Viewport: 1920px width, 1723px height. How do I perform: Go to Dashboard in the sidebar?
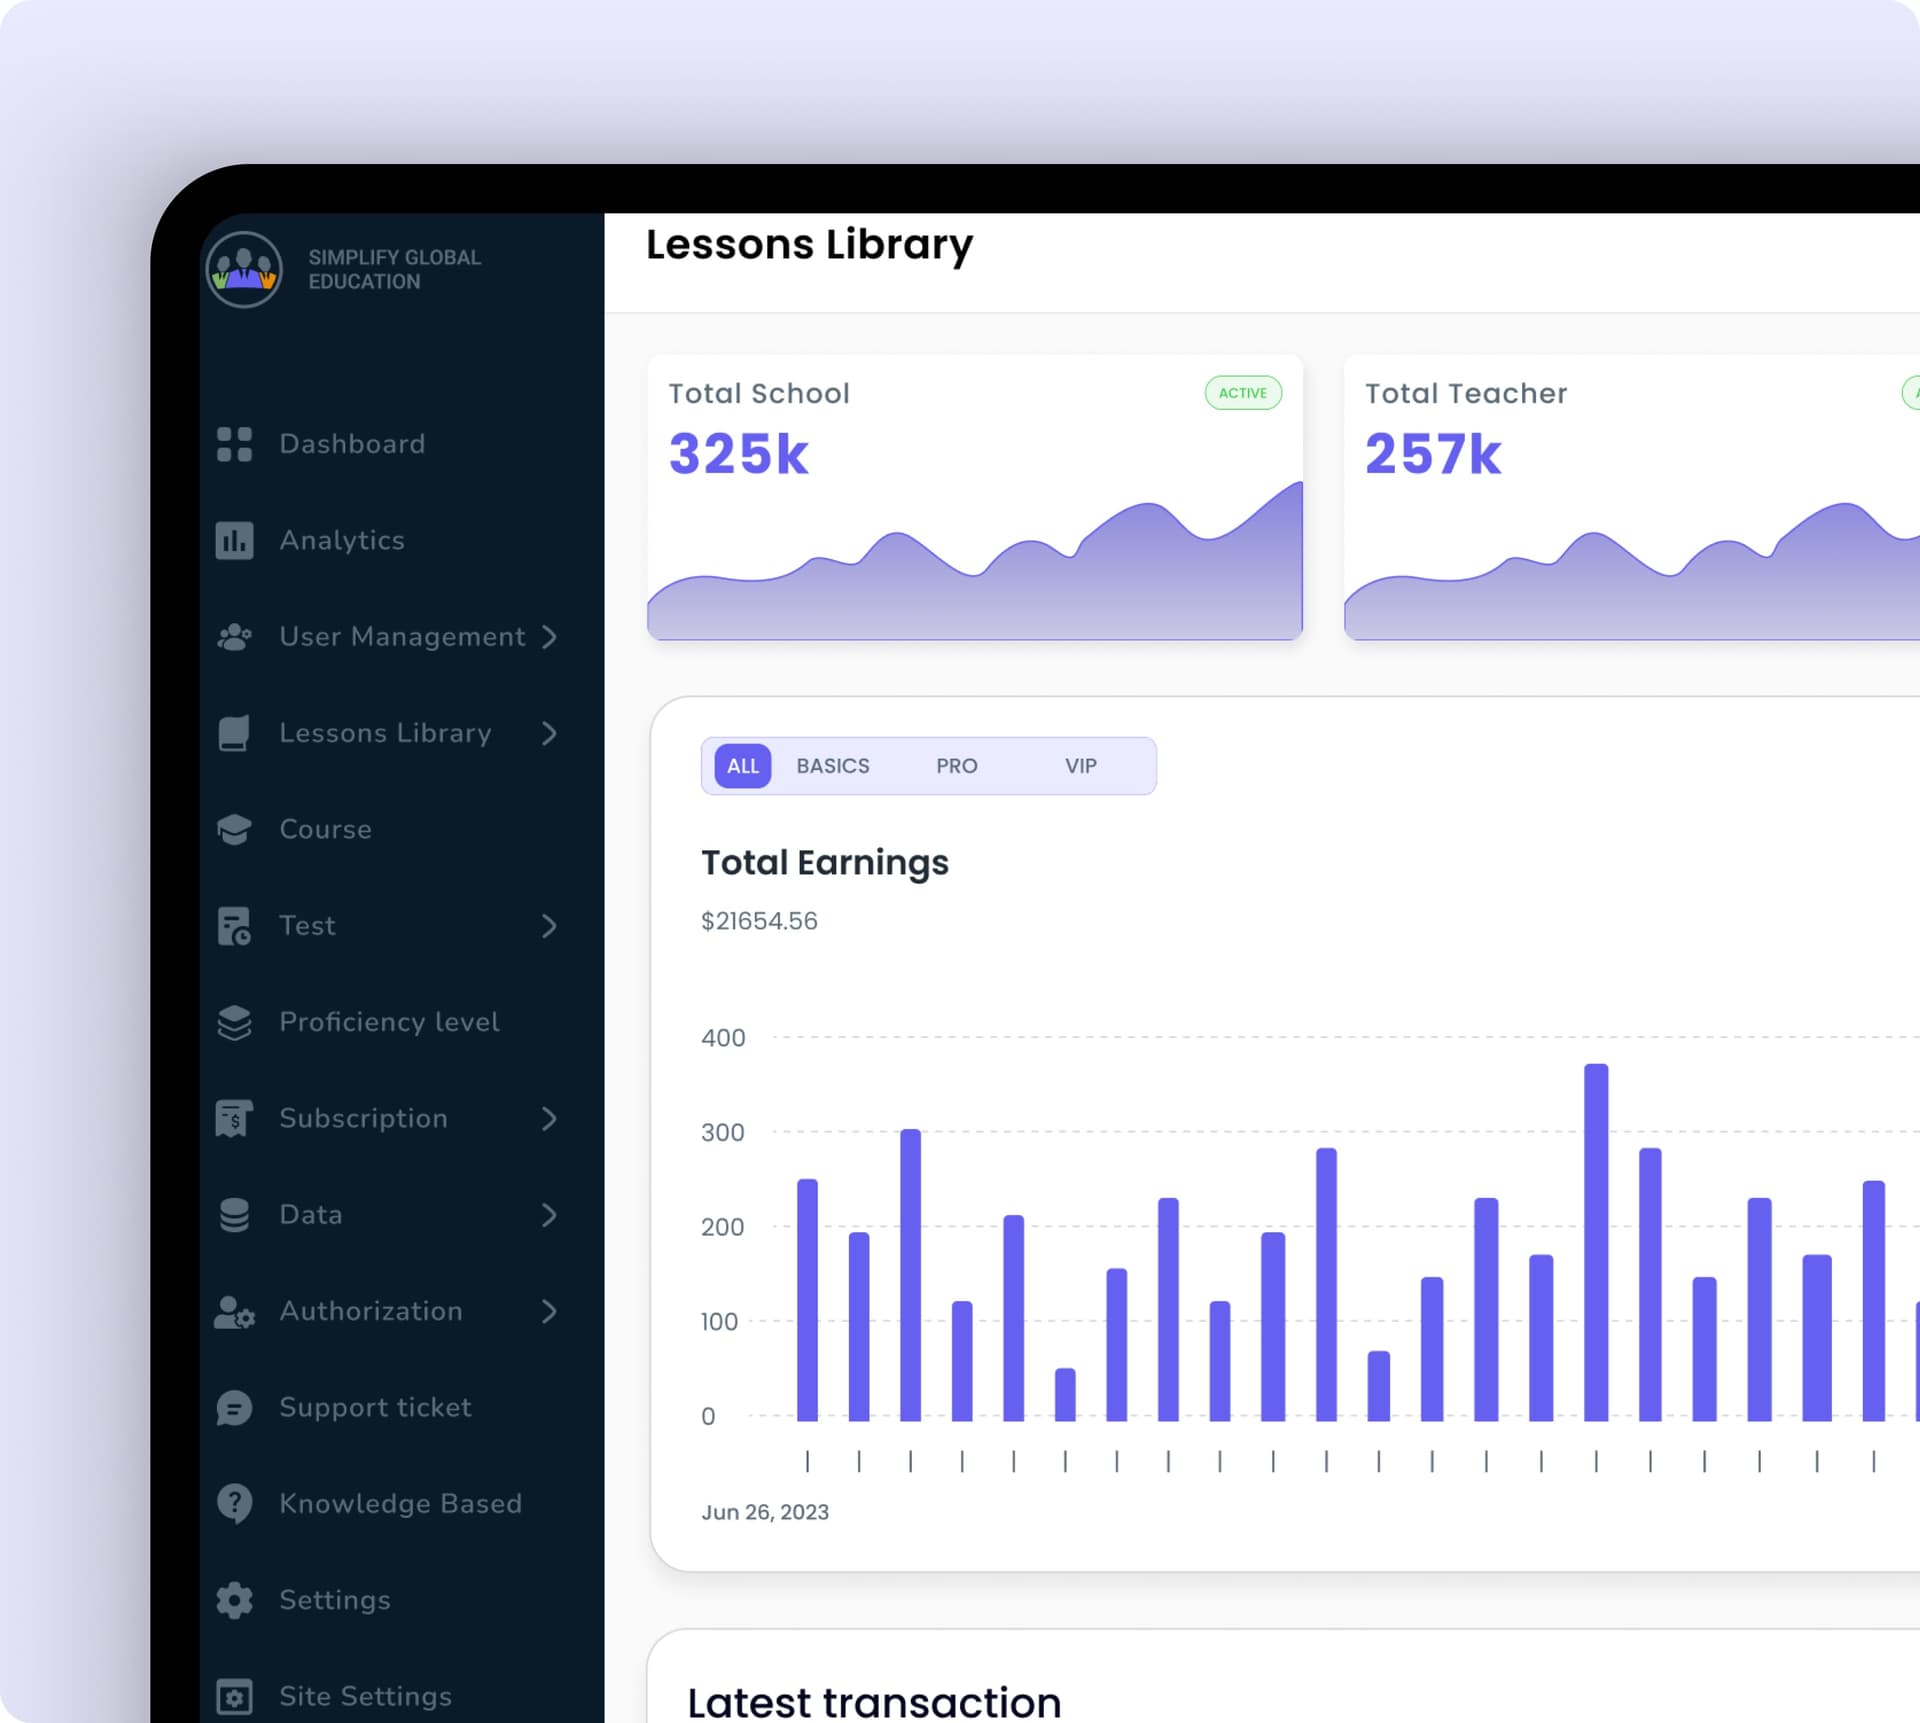(352, 444)
